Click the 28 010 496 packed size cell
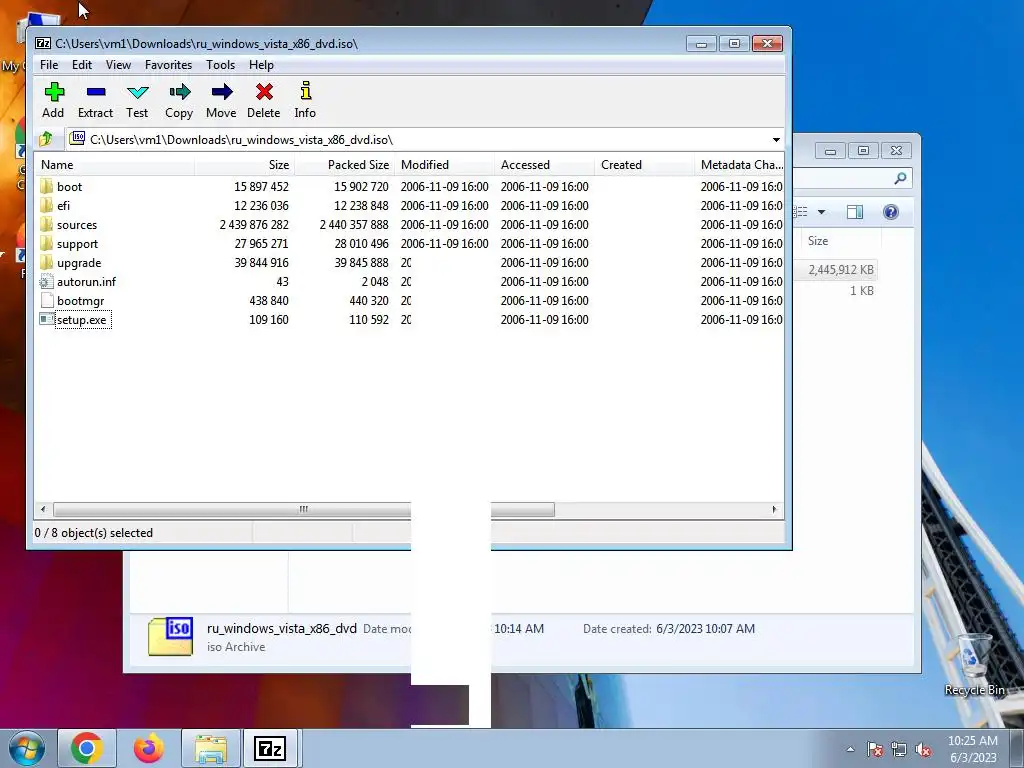 coord(361,244)
